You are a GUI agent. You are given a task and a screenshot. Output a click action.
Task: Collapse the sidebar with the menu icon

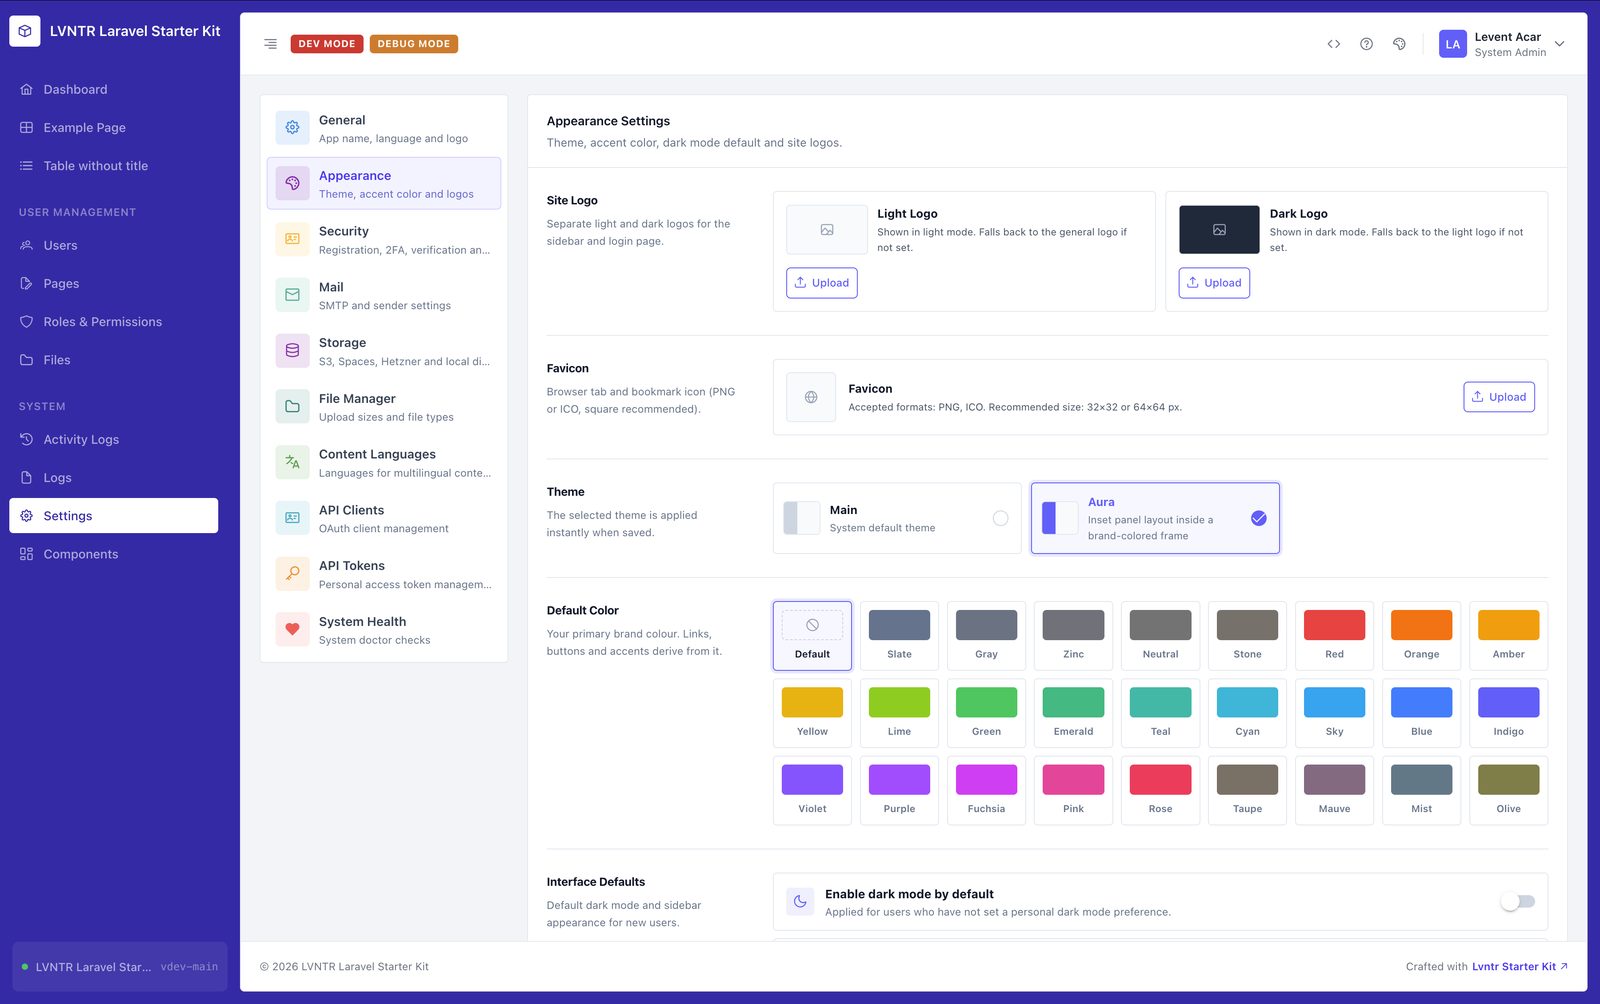270,44
